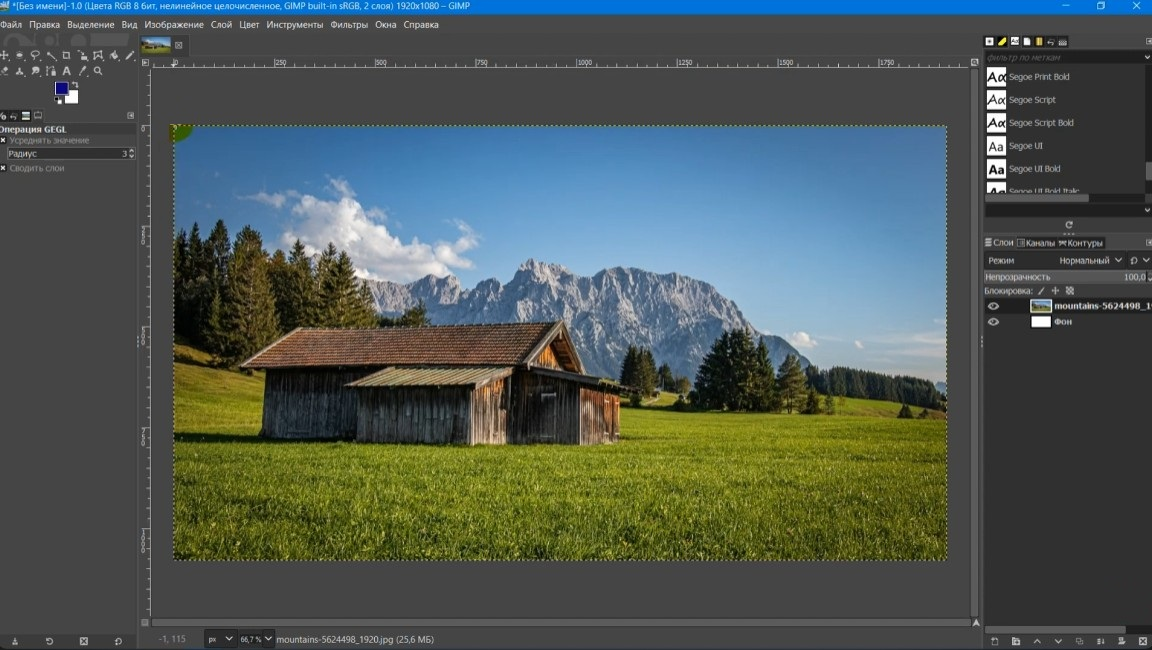The image size is (1152, 650).
Task: Click the blue foreground color swatch
Action: click(x=61, y=88)
